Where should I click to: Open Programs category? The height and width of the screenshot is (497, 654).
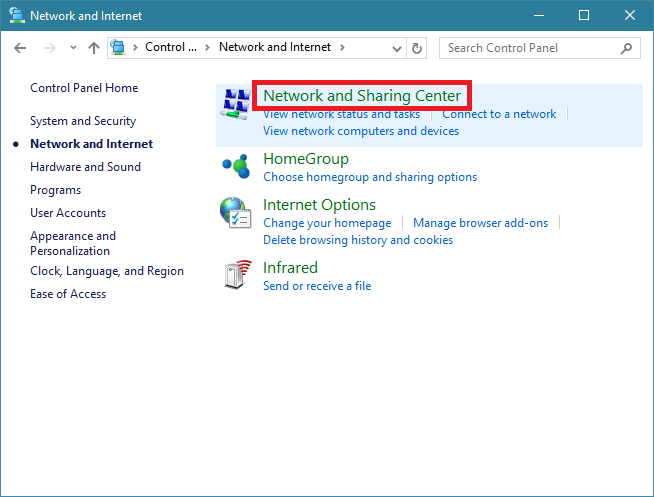click(x=55, y=190)
